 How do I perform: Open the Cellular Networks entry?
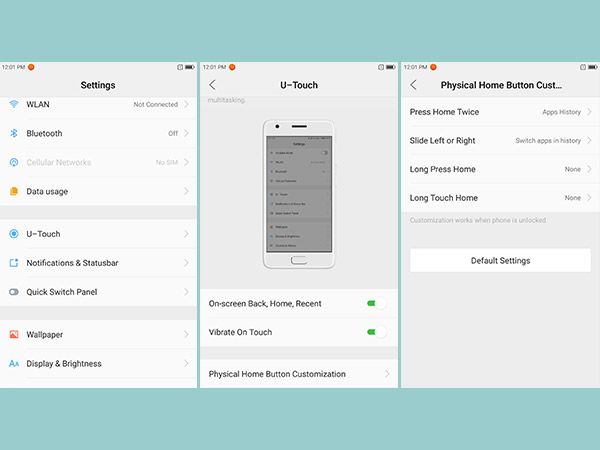click(x=97, y=162)
